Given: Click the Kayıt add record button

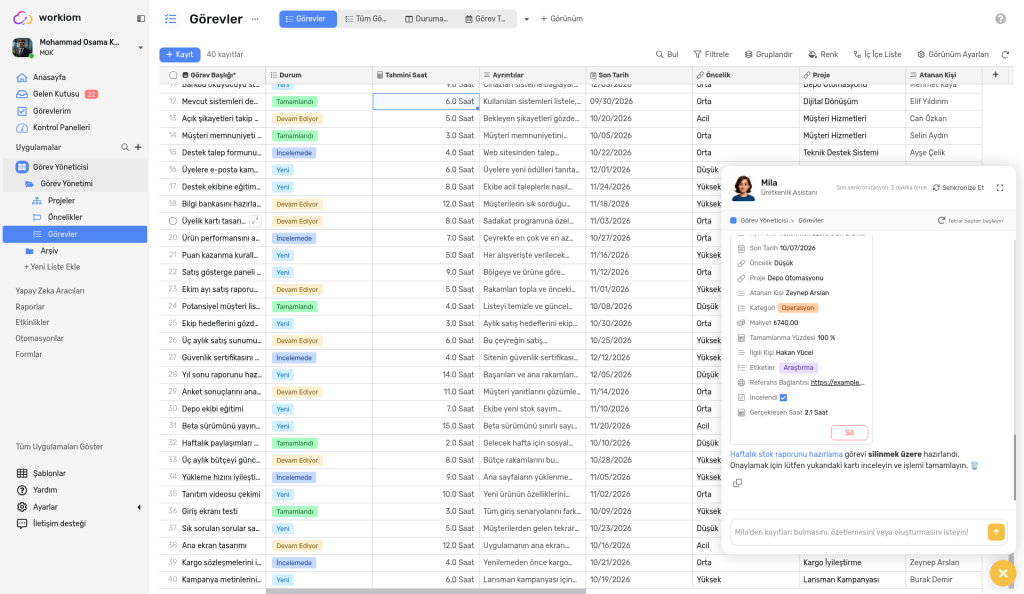Looking at the screenshot, I should (x=180, y=55).
